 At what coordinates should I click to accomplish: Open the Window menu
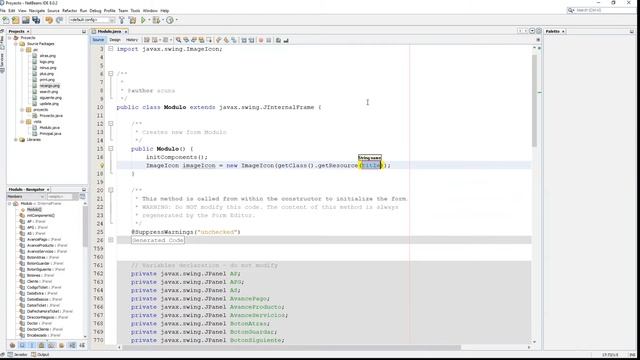pyautogui.click(x=150, y=11)
